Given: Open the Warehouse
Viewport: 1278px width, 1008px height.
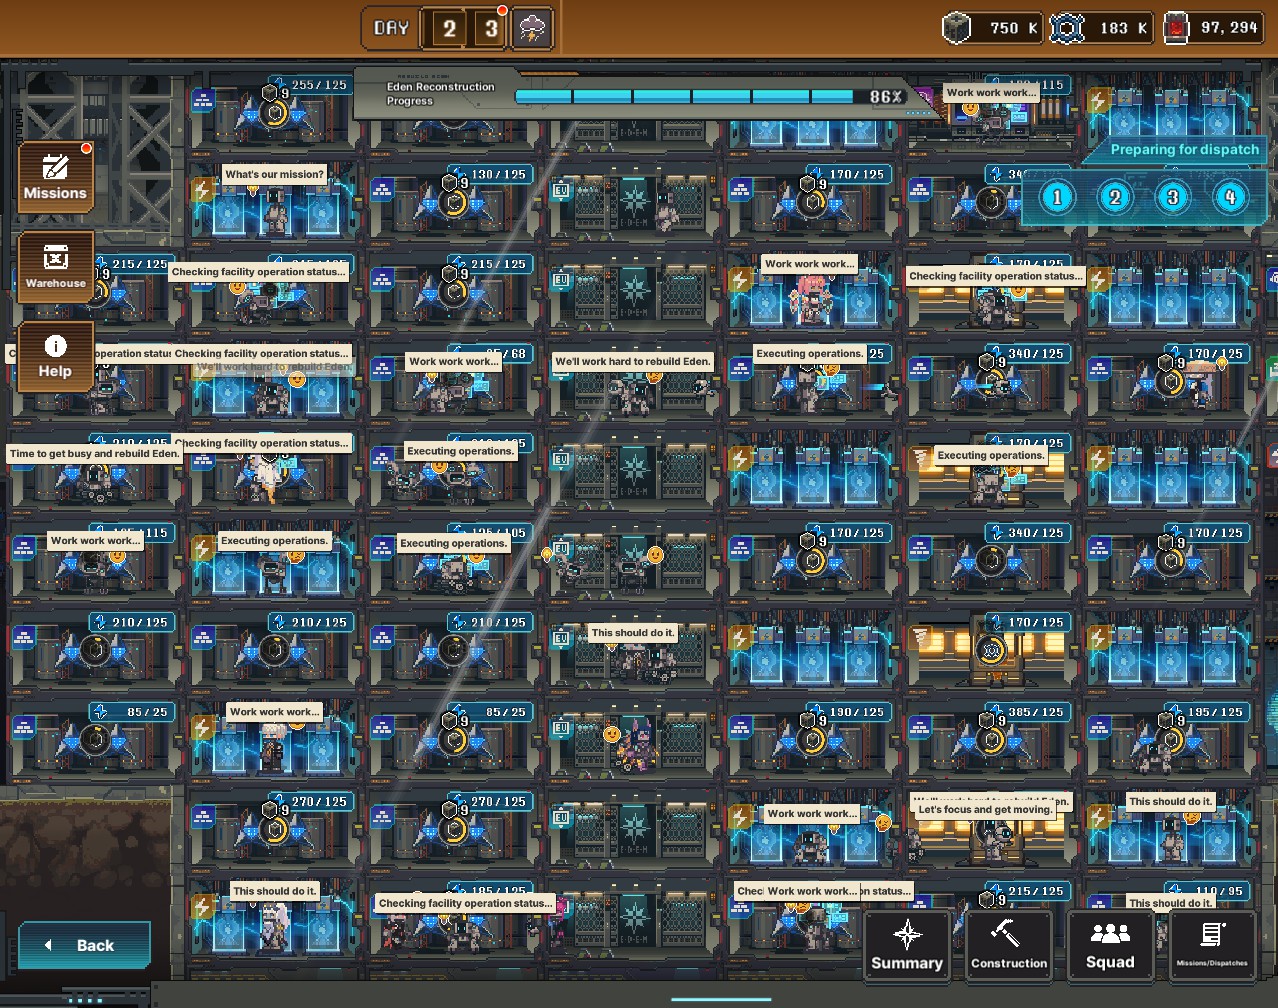Looking at the screenshot, I should [56, 266].
